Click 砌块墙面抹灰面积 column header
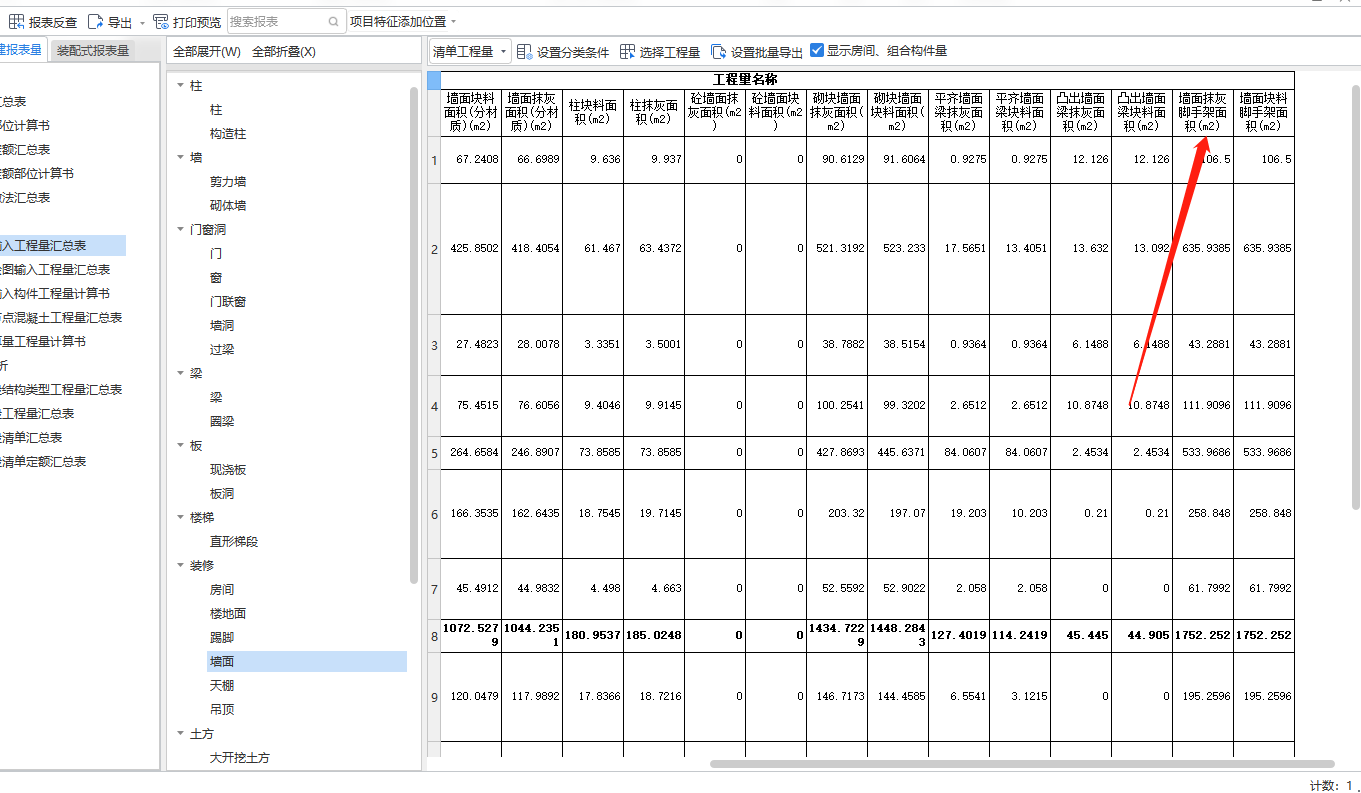The image size is (1361, 793). (x=837, y=112)
